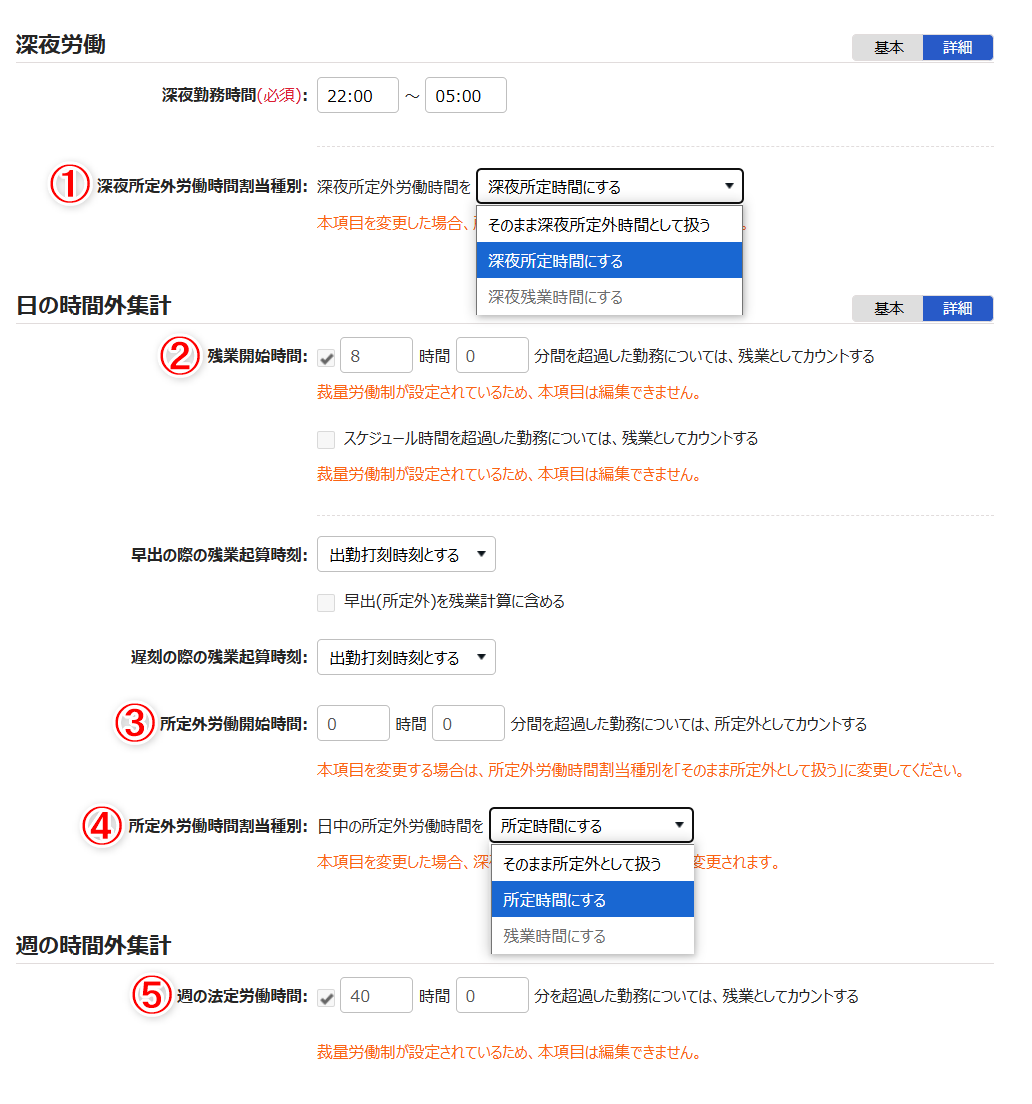Open the 早出の際の残業起算時刻 dropdown
1032x1104 pixels.
click(405, 554)
